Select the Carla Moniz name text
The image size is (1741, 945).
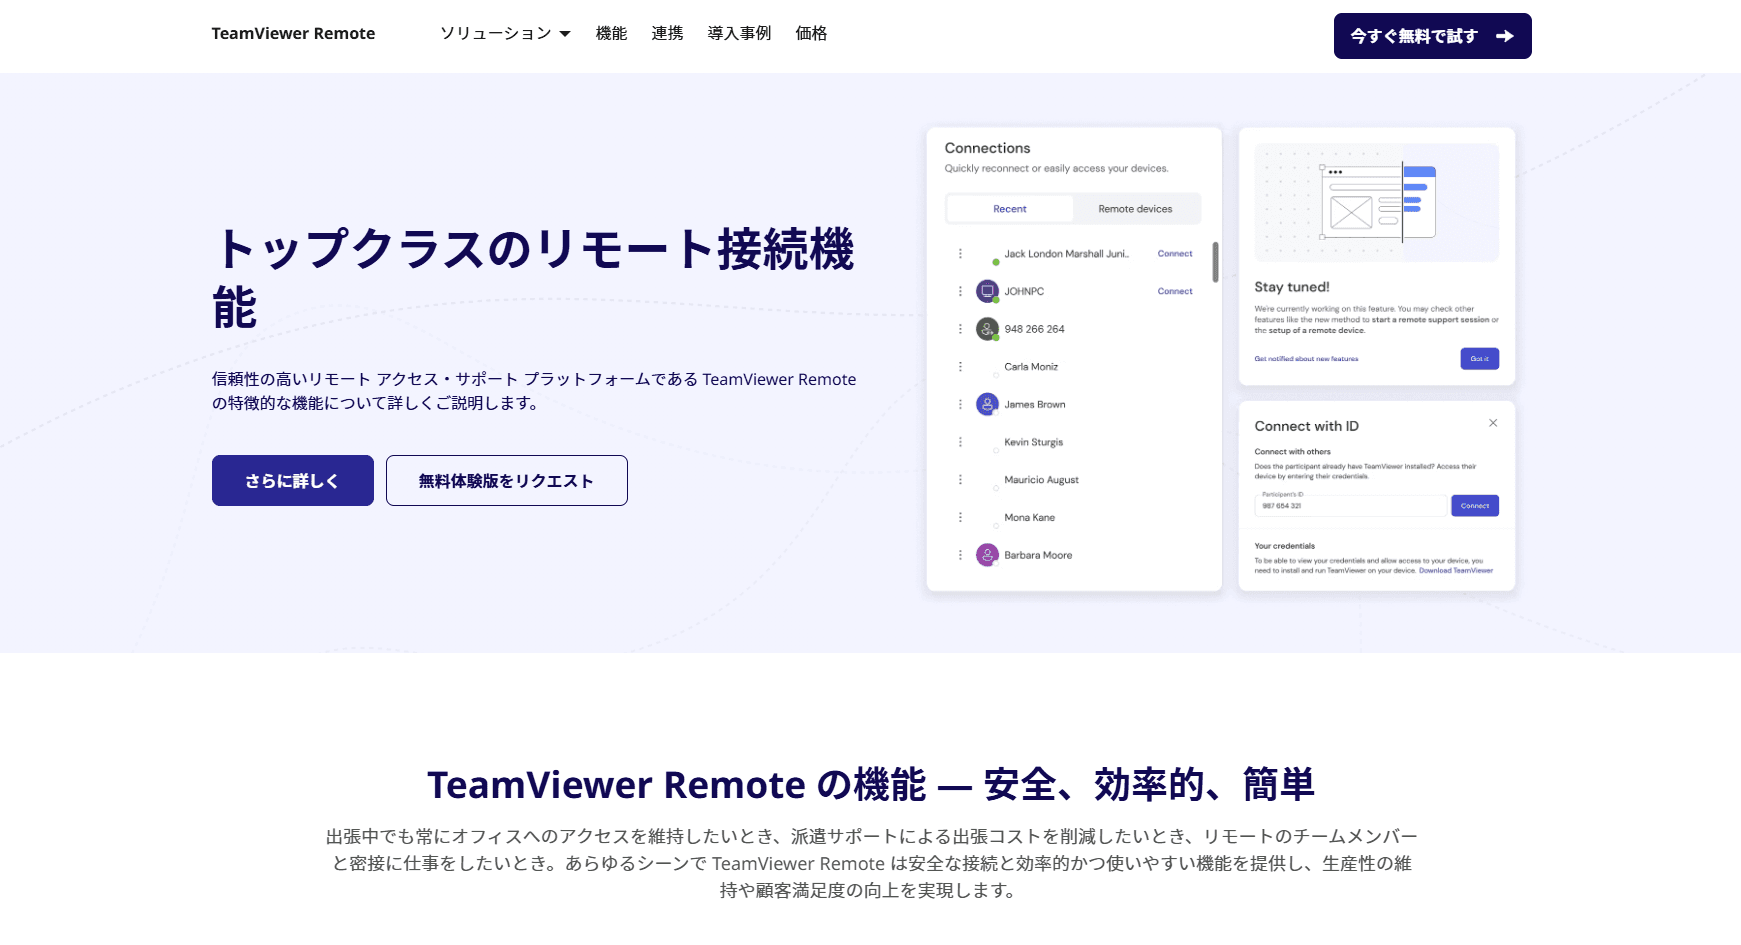point(1031,367)
